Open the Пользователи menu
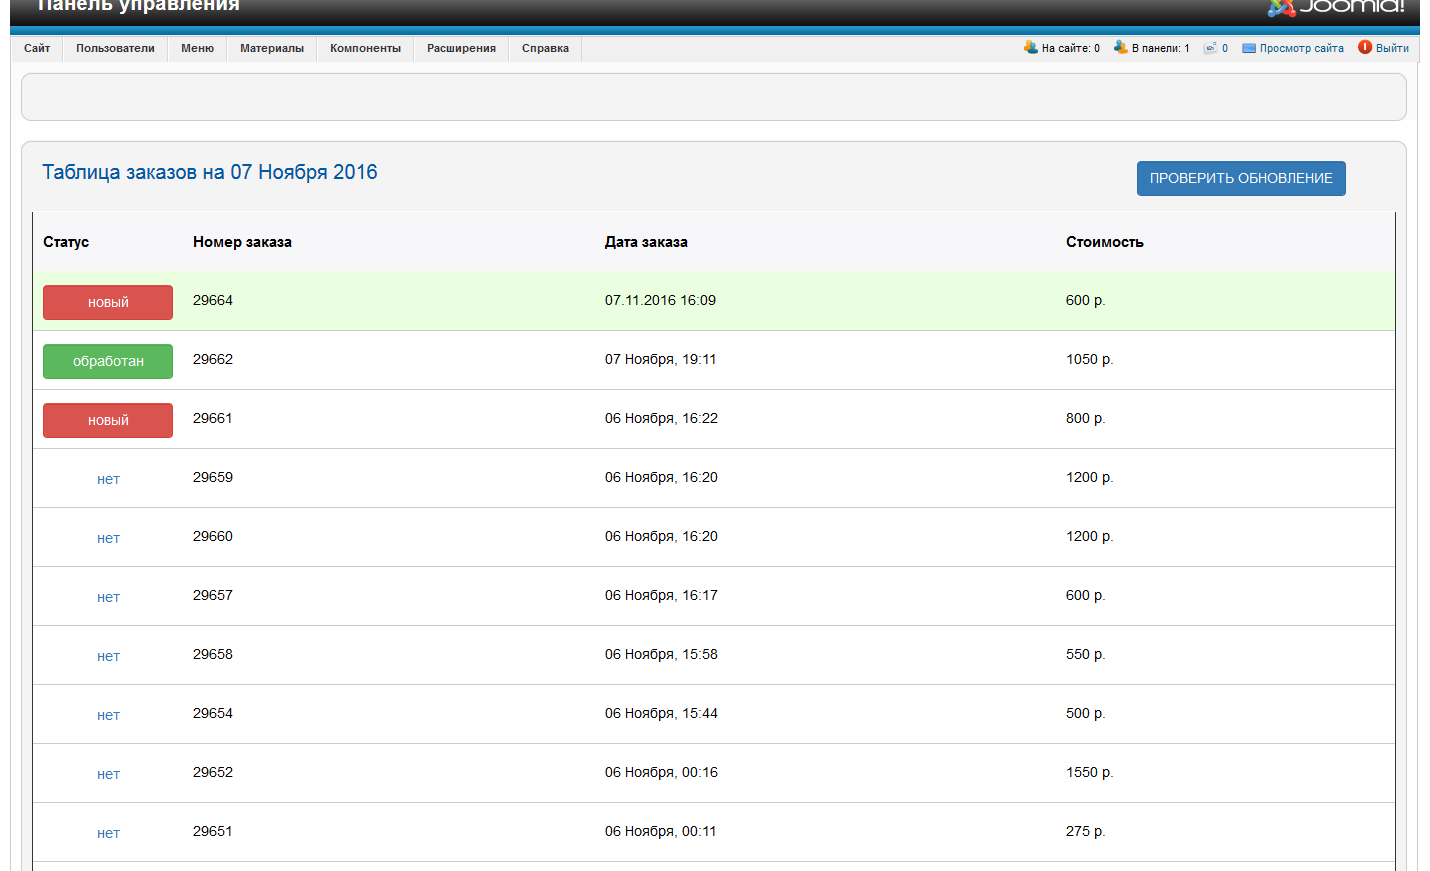 point(115,48)
